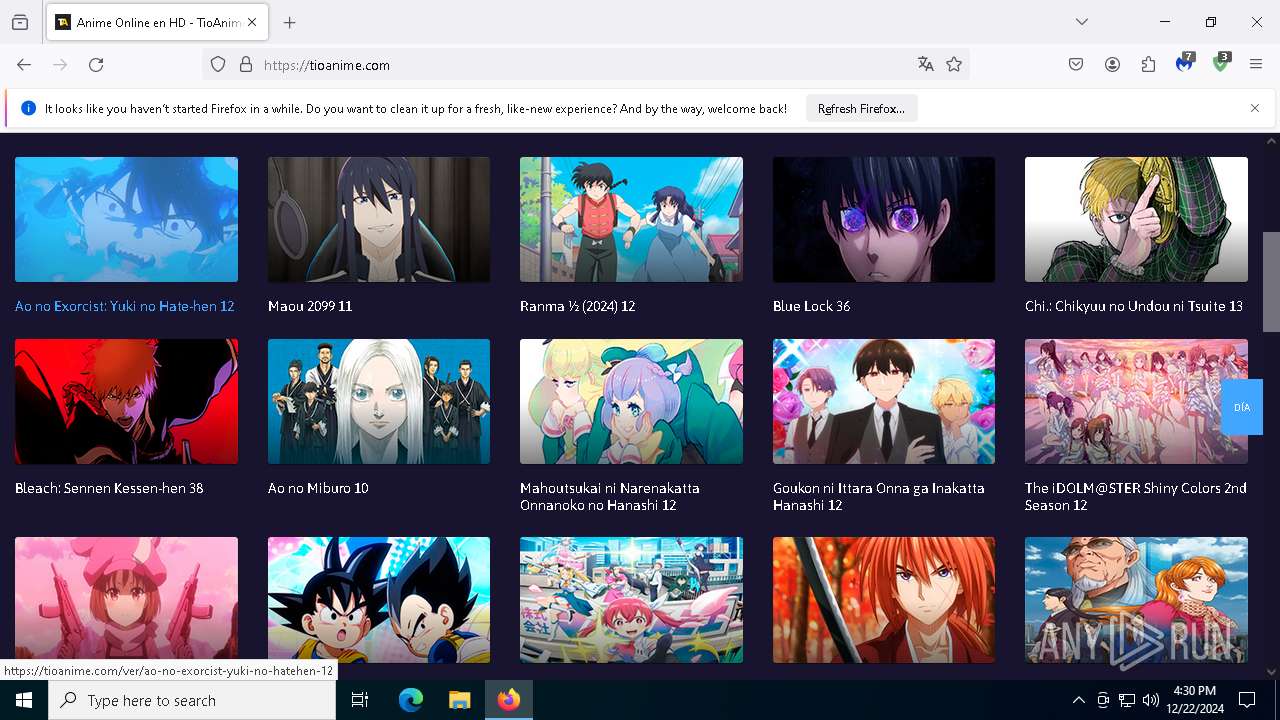This screenshot has width=1280, height=720.
Task: Open File Explorer from the taskbar
Action: [459, 700]
